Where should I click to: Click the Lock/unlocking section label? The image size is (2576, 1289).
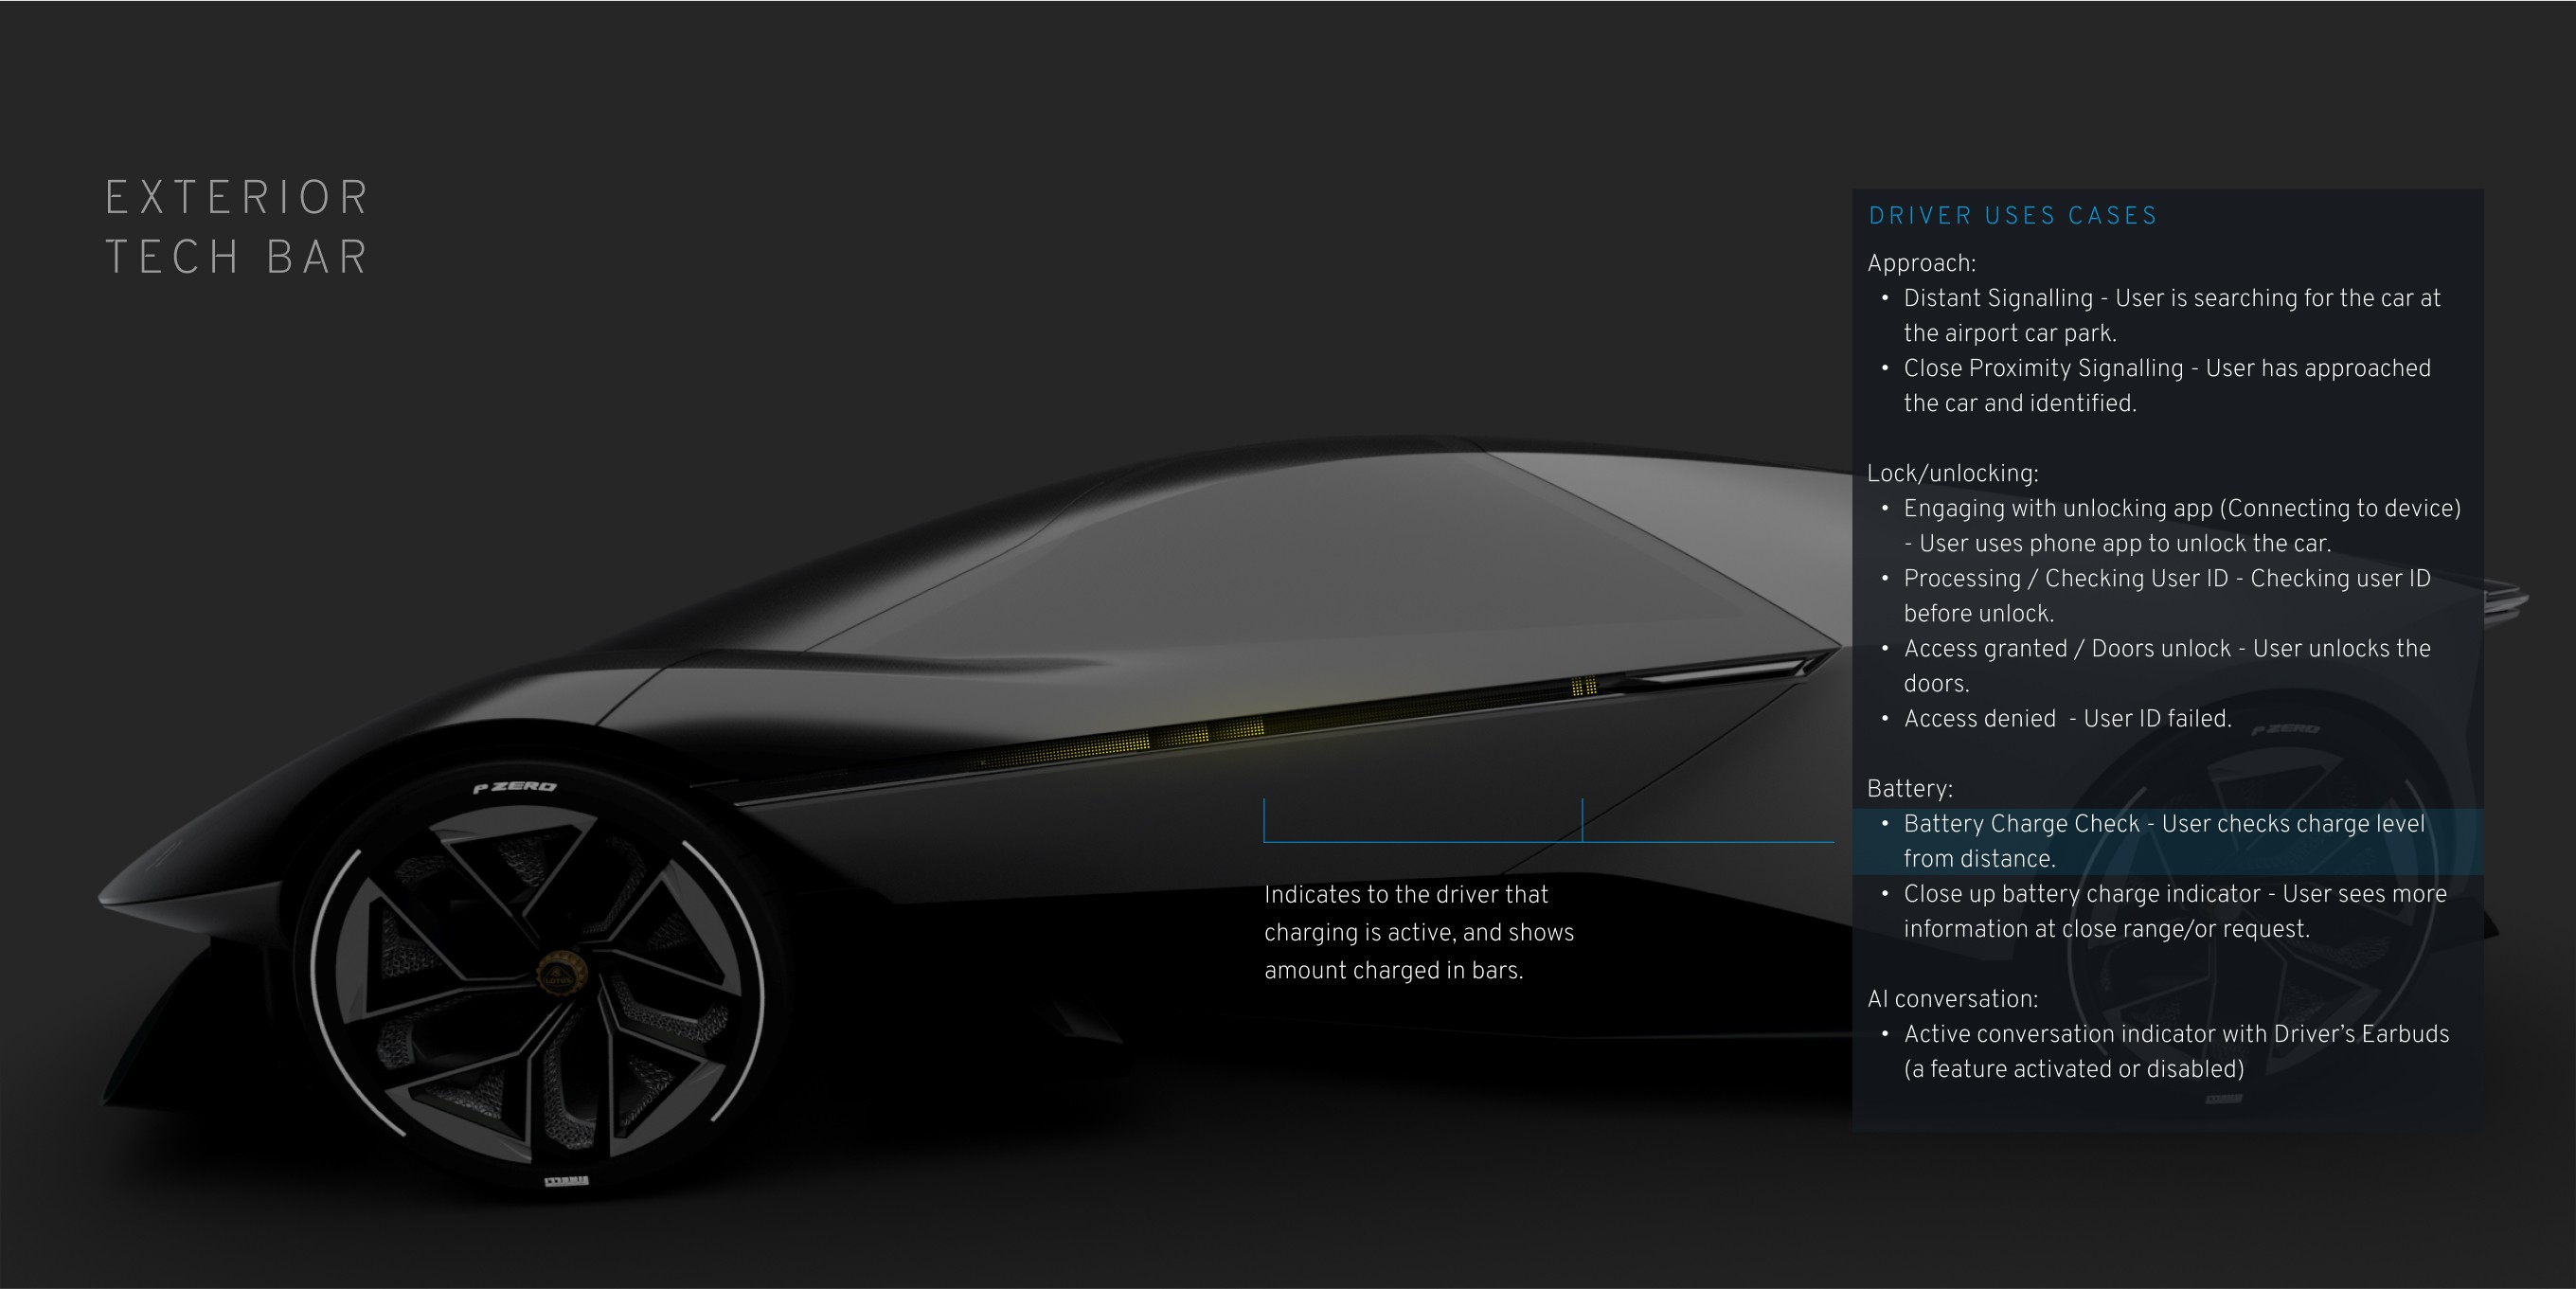1952,473
